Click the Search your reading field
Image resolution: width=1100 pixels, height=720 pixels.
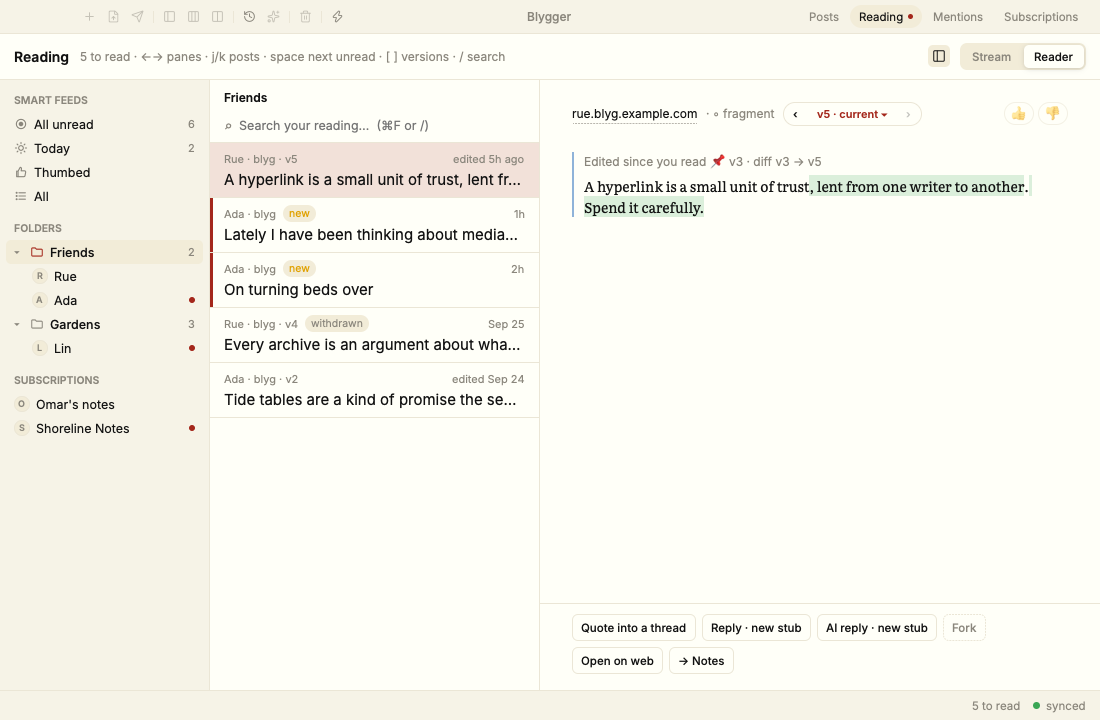[x=374, y=126]
